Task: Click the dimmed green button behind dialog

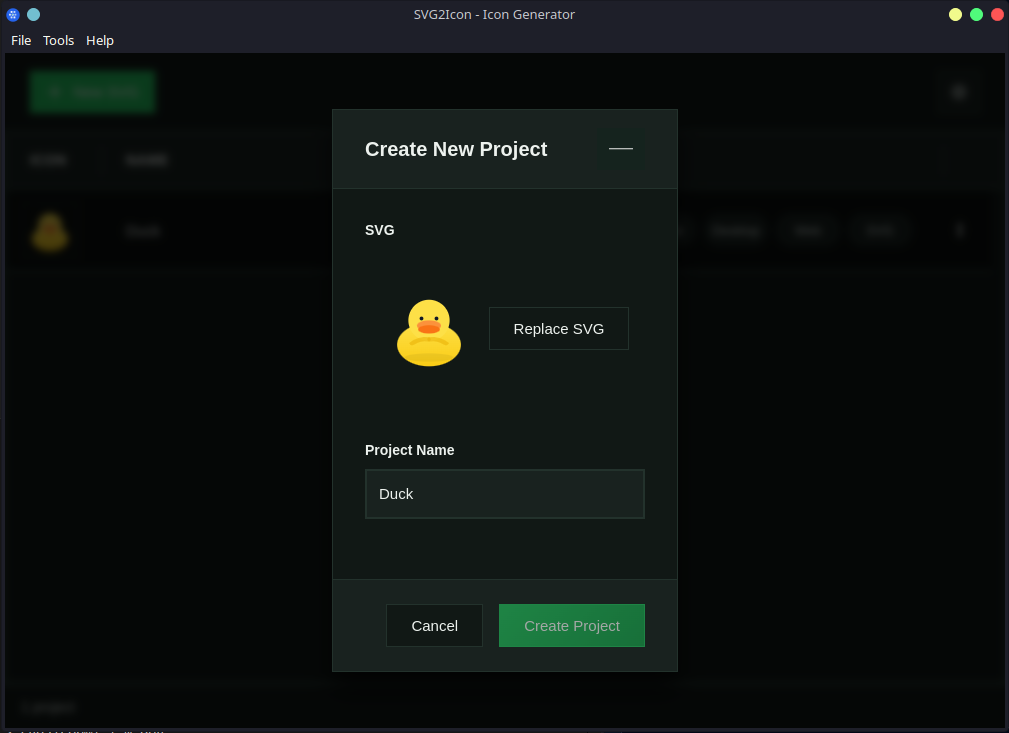Action: click(x=92, y=92)
